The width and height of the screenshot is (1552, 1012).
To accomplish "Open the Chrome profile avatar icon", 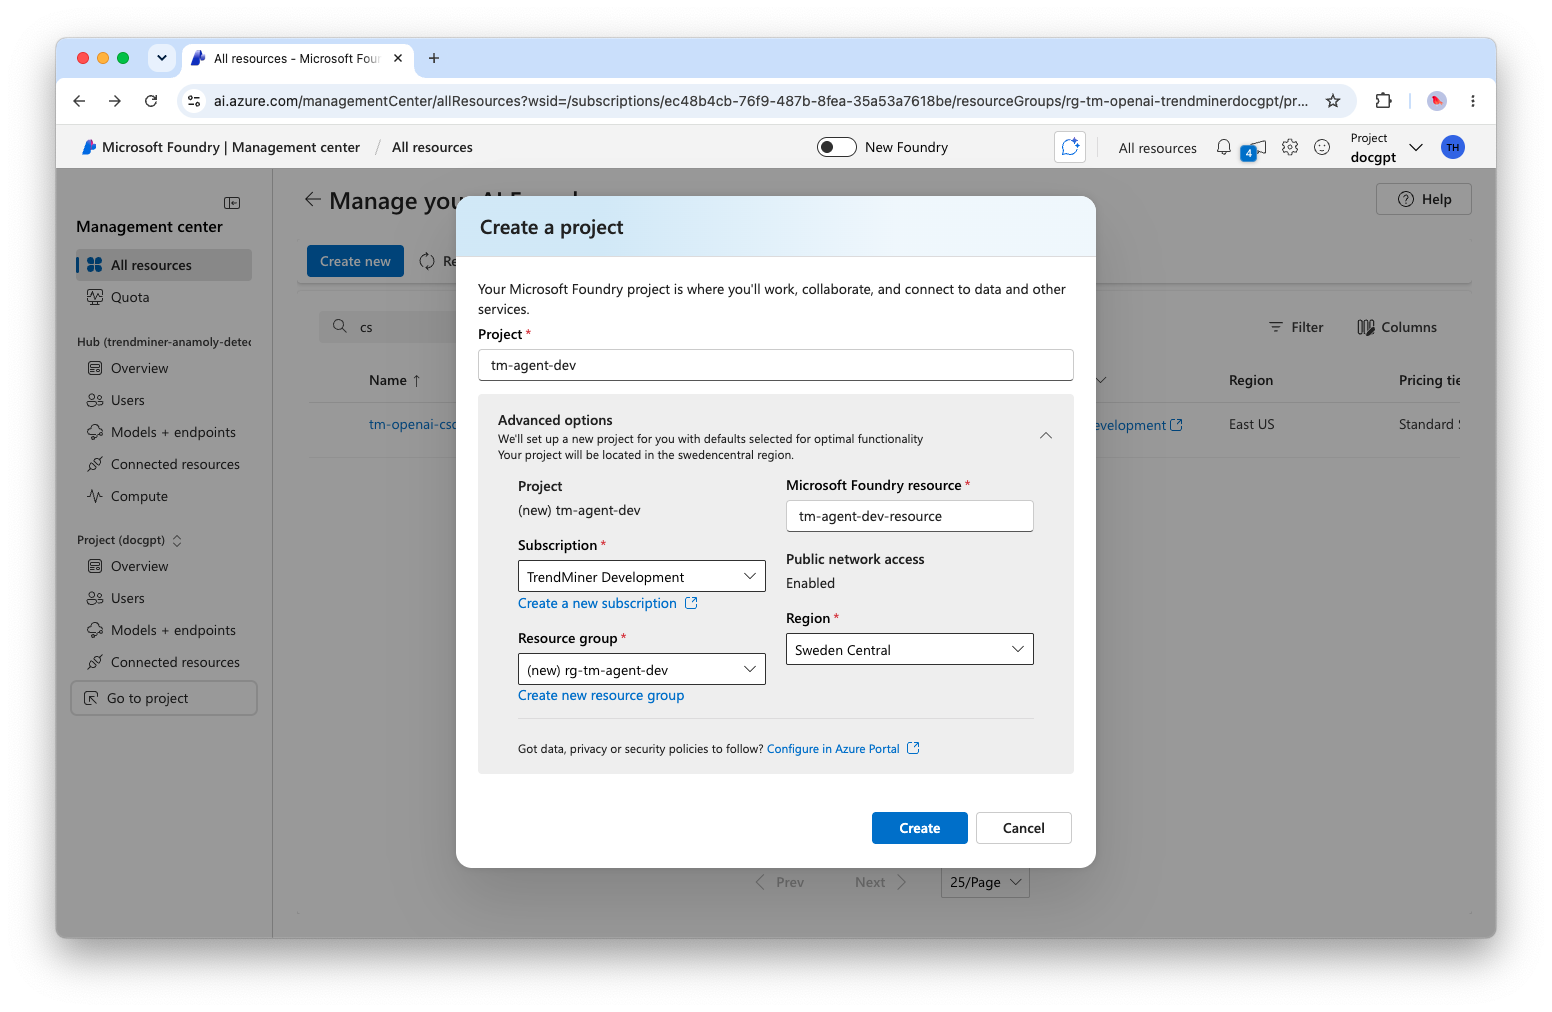I will click(1437, 101).
